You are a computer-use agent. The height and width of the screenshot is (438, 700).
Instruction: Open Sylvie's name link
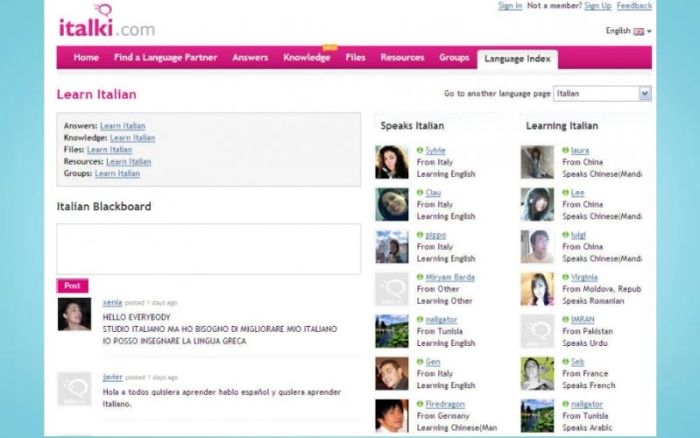click(x=435, y=150)
